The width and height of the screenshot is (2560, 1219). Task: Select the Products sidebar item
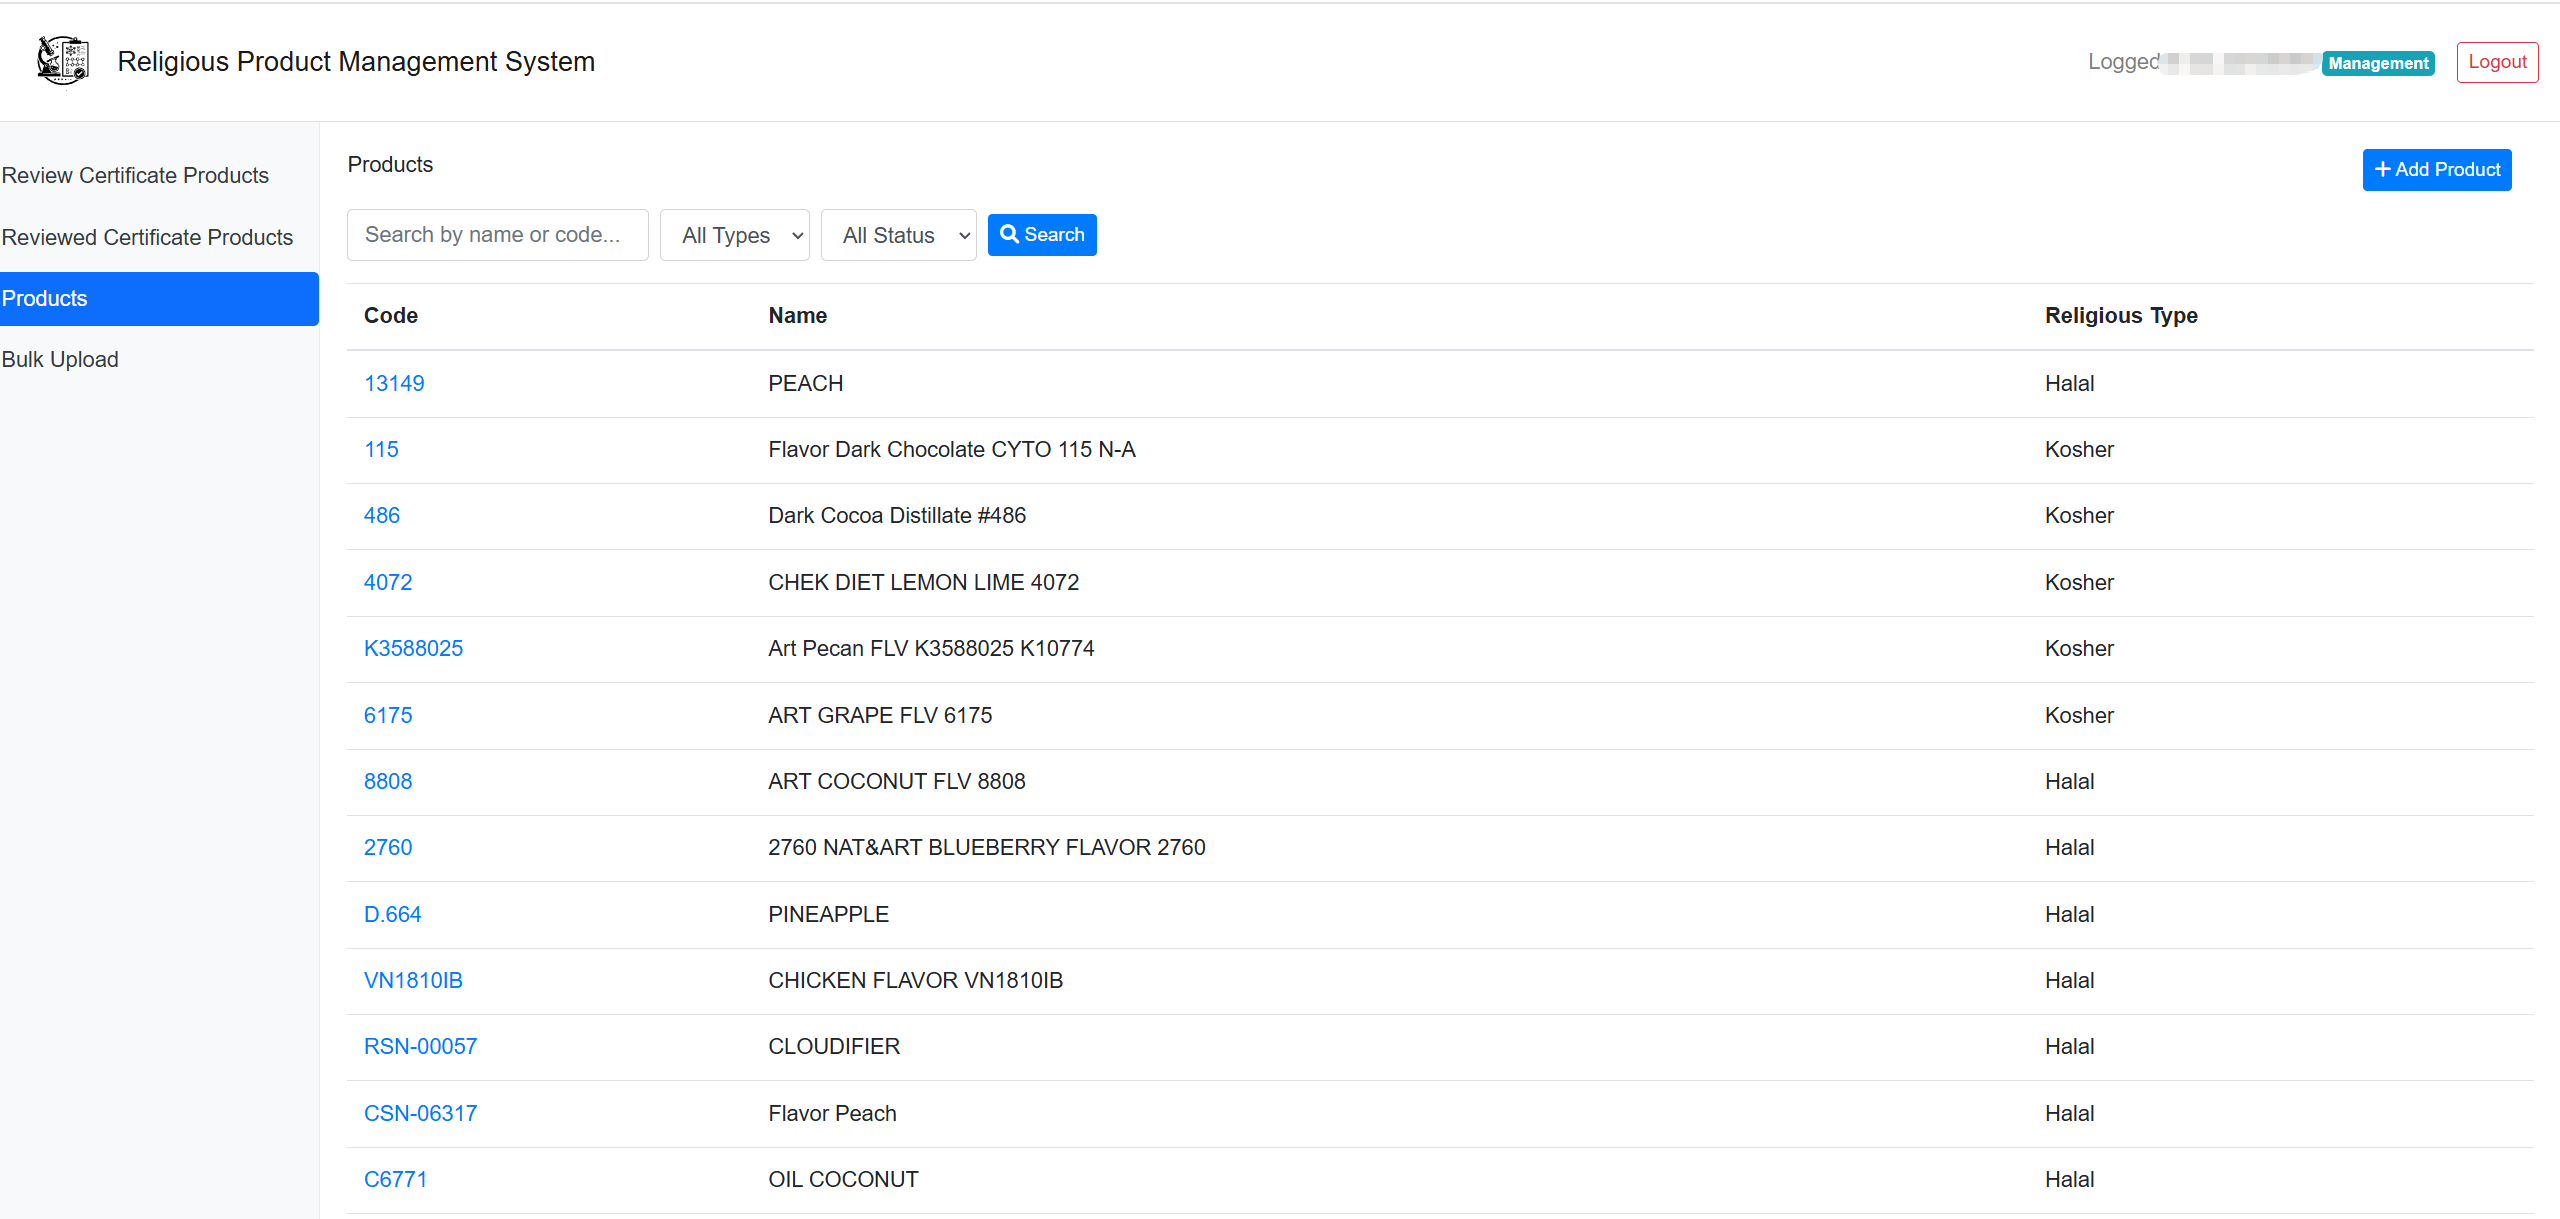point(45,298)
